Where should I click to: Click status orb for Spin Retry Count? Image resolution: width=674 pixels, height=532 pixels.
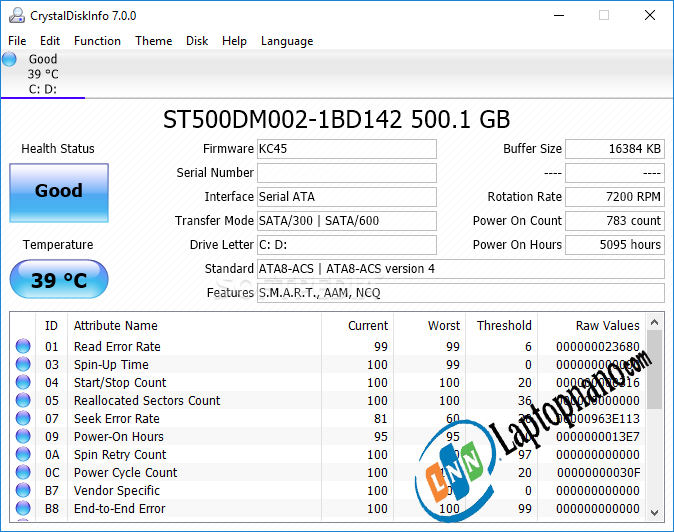pyautogui.click(x=23, y=455)
